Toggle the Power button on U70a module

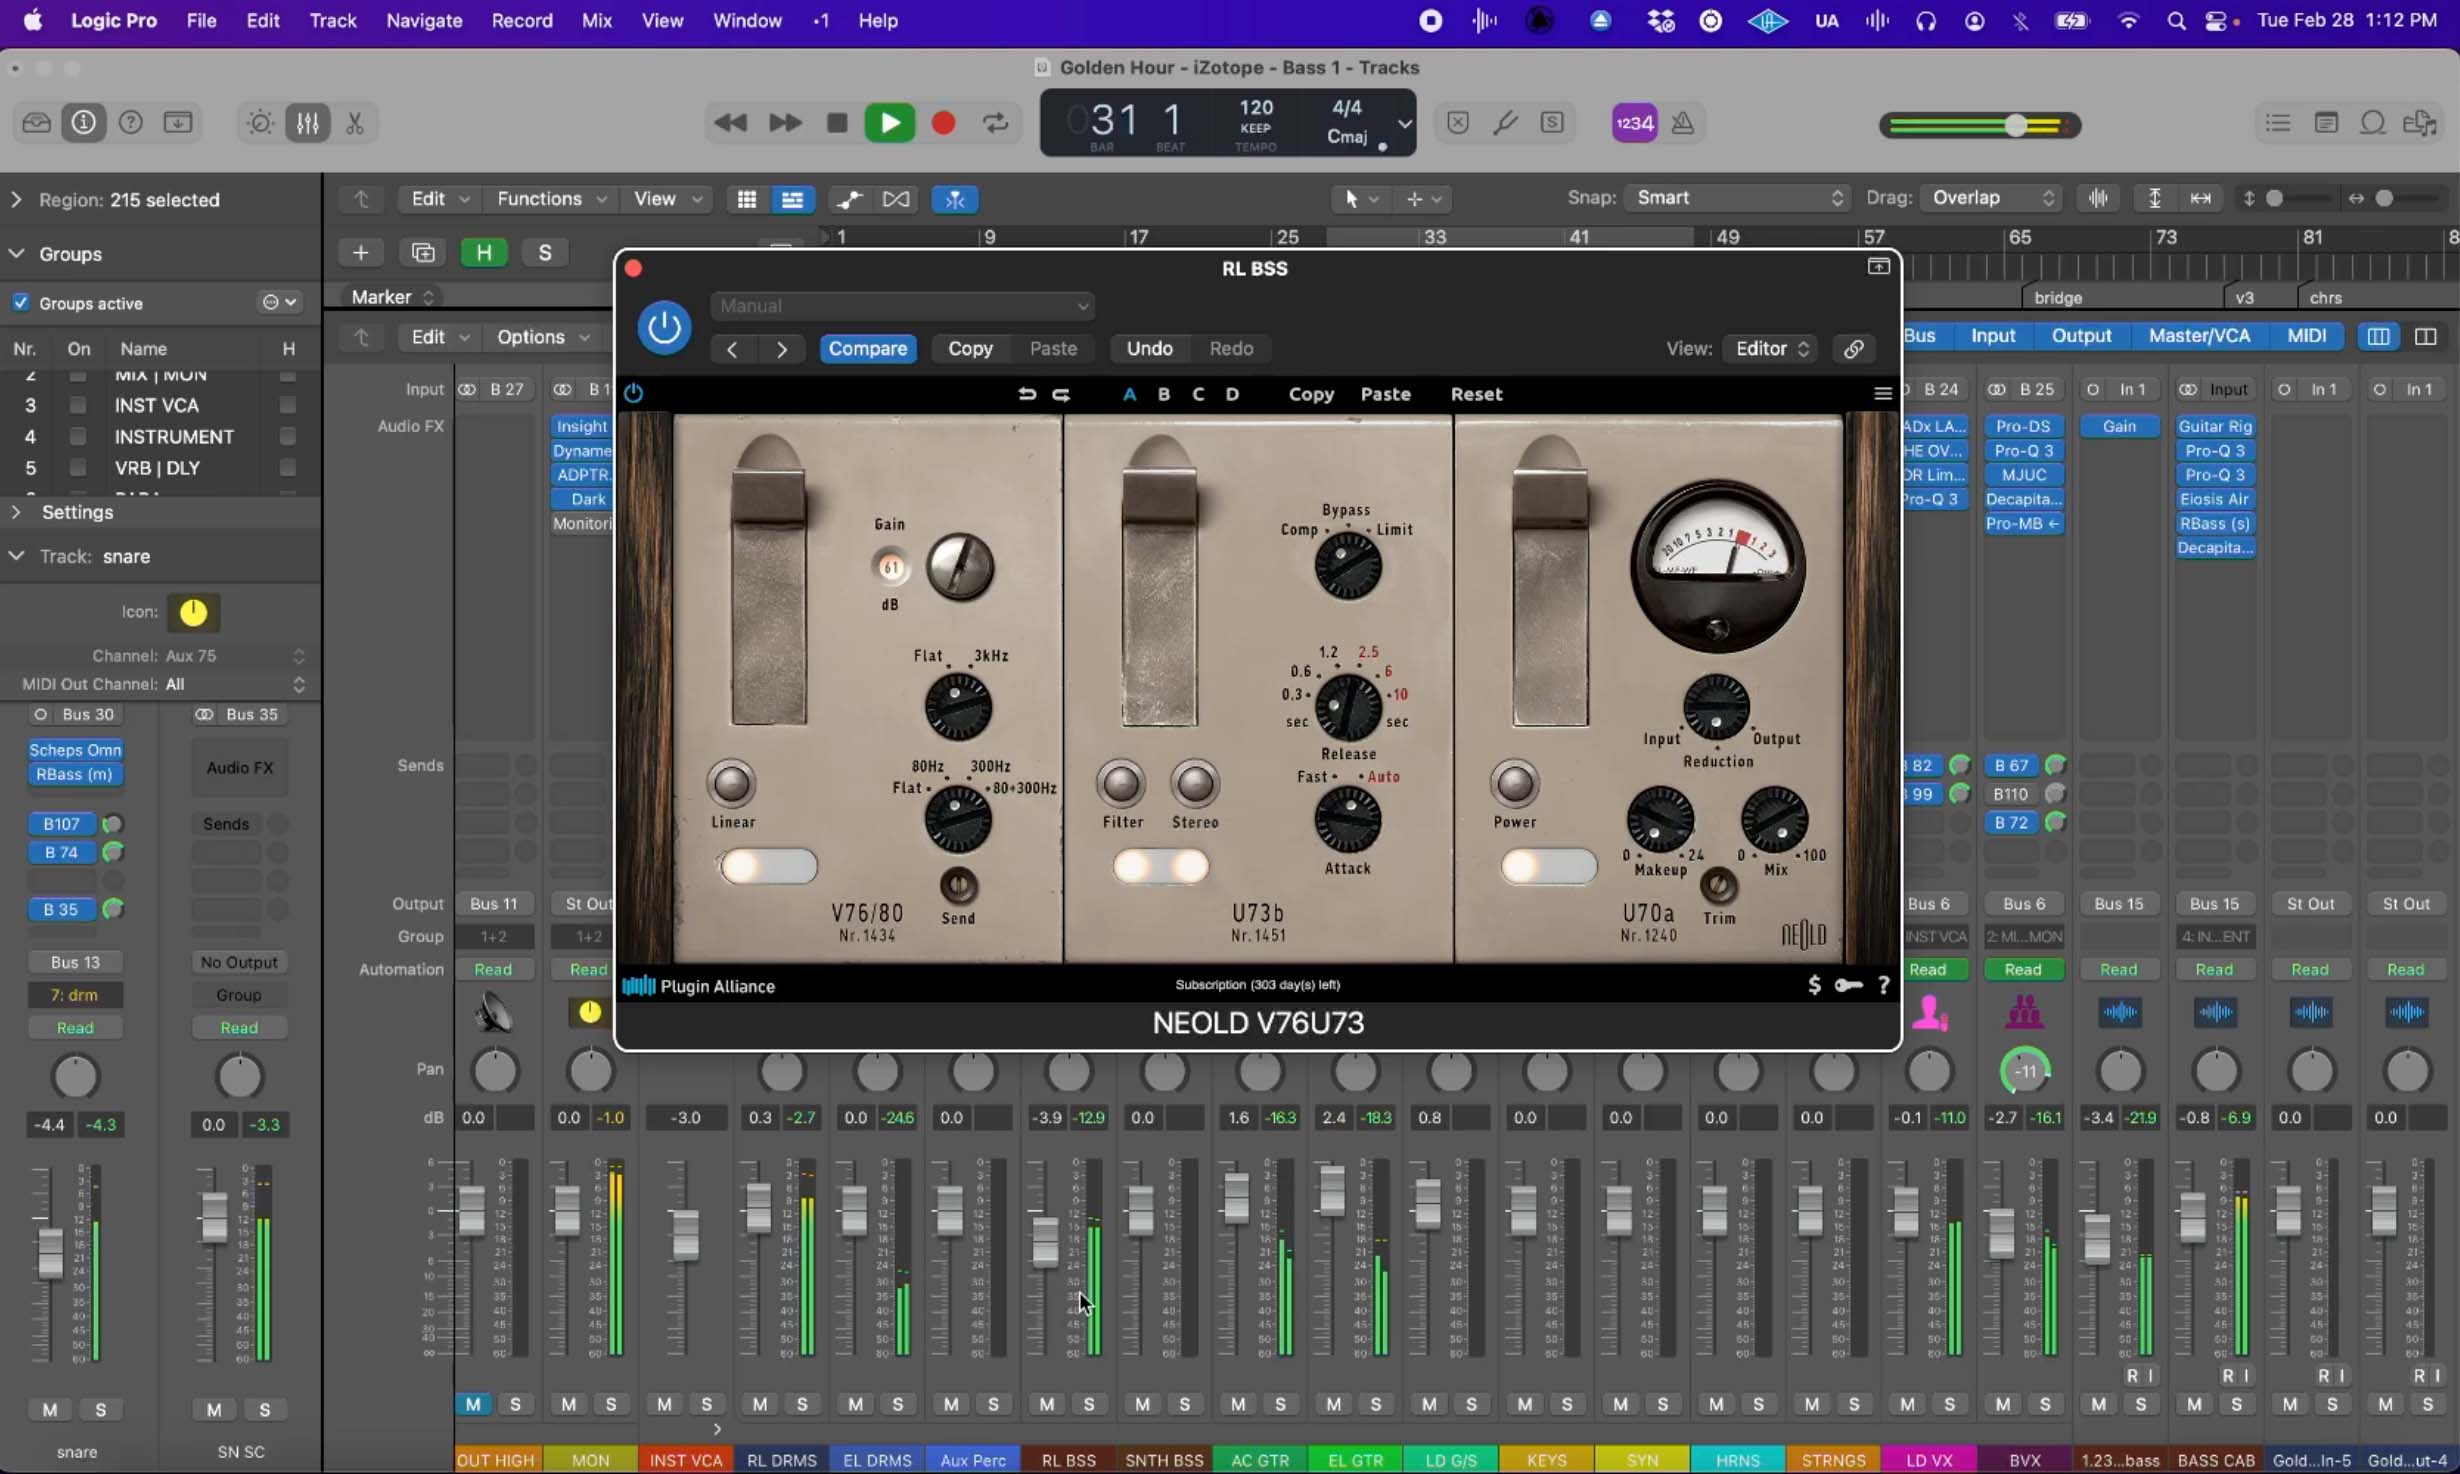[1514, 784]
